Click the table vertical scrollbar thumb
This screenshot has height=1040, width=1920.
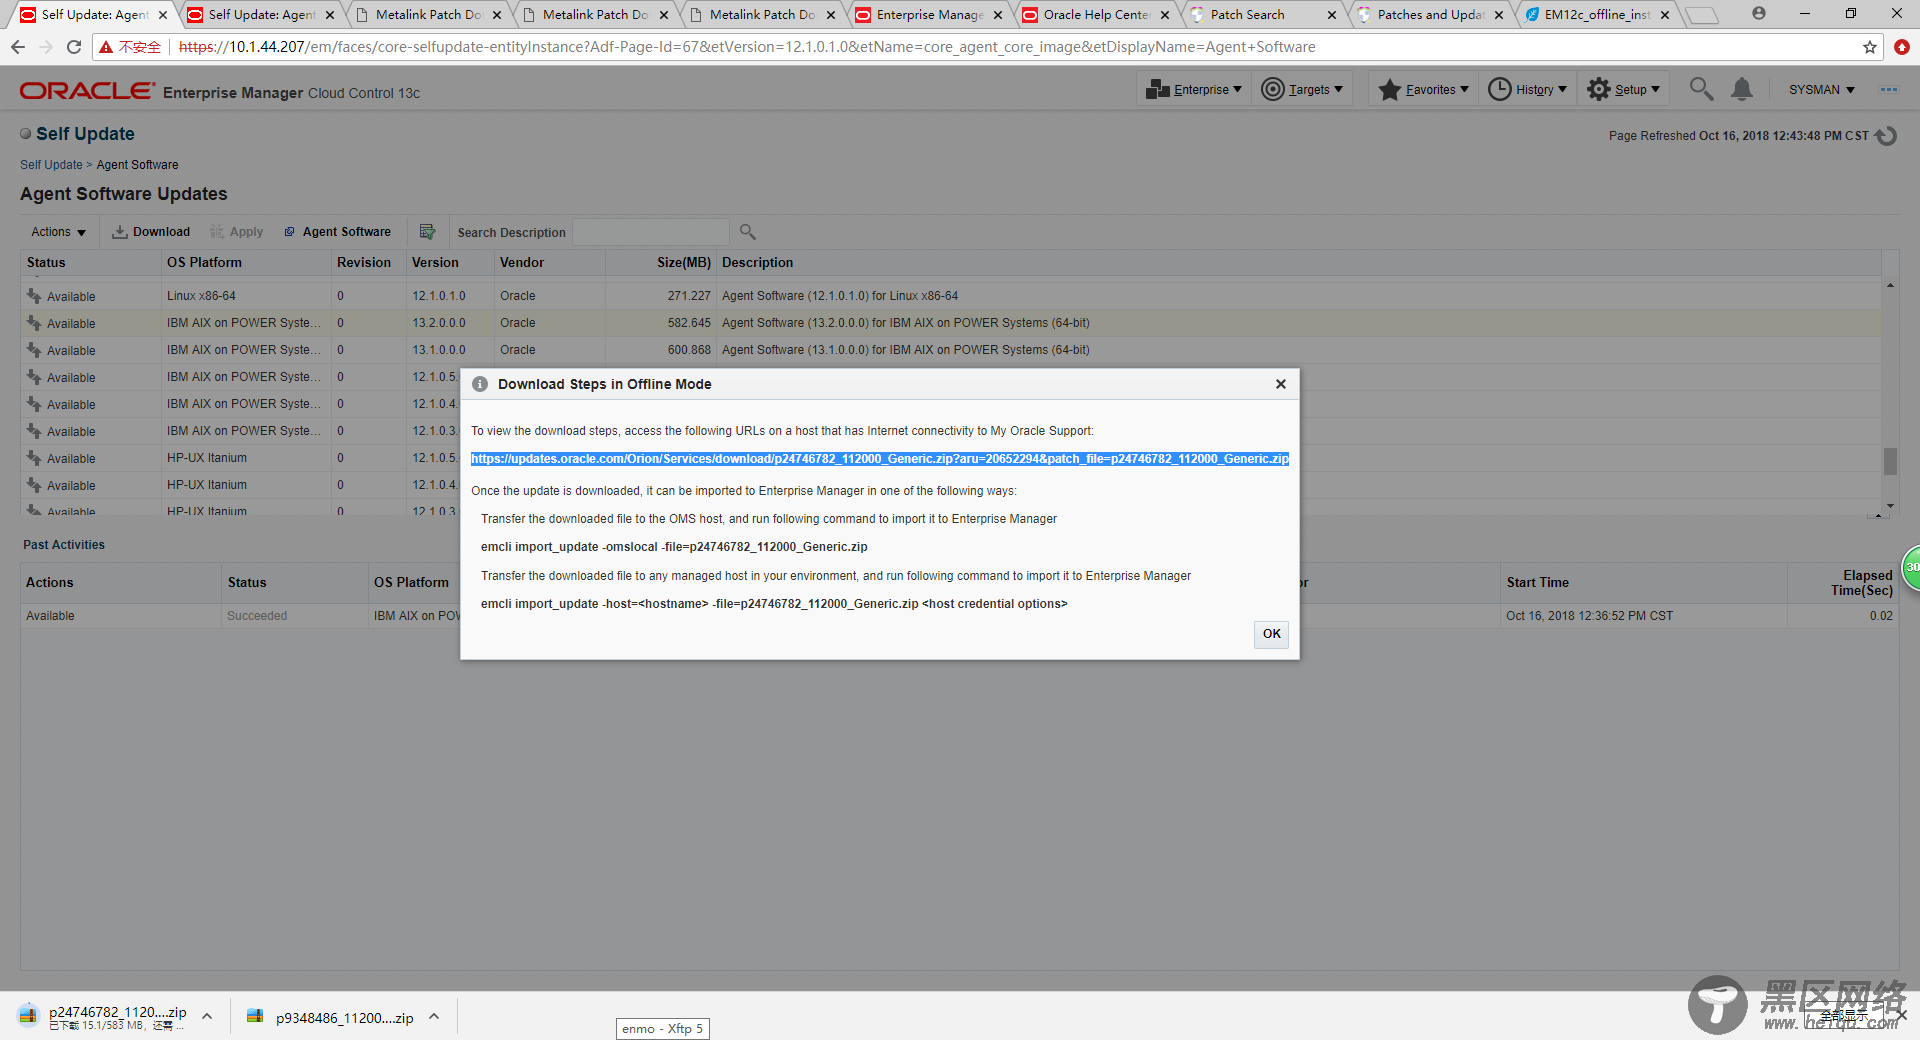click(1890, 461)
